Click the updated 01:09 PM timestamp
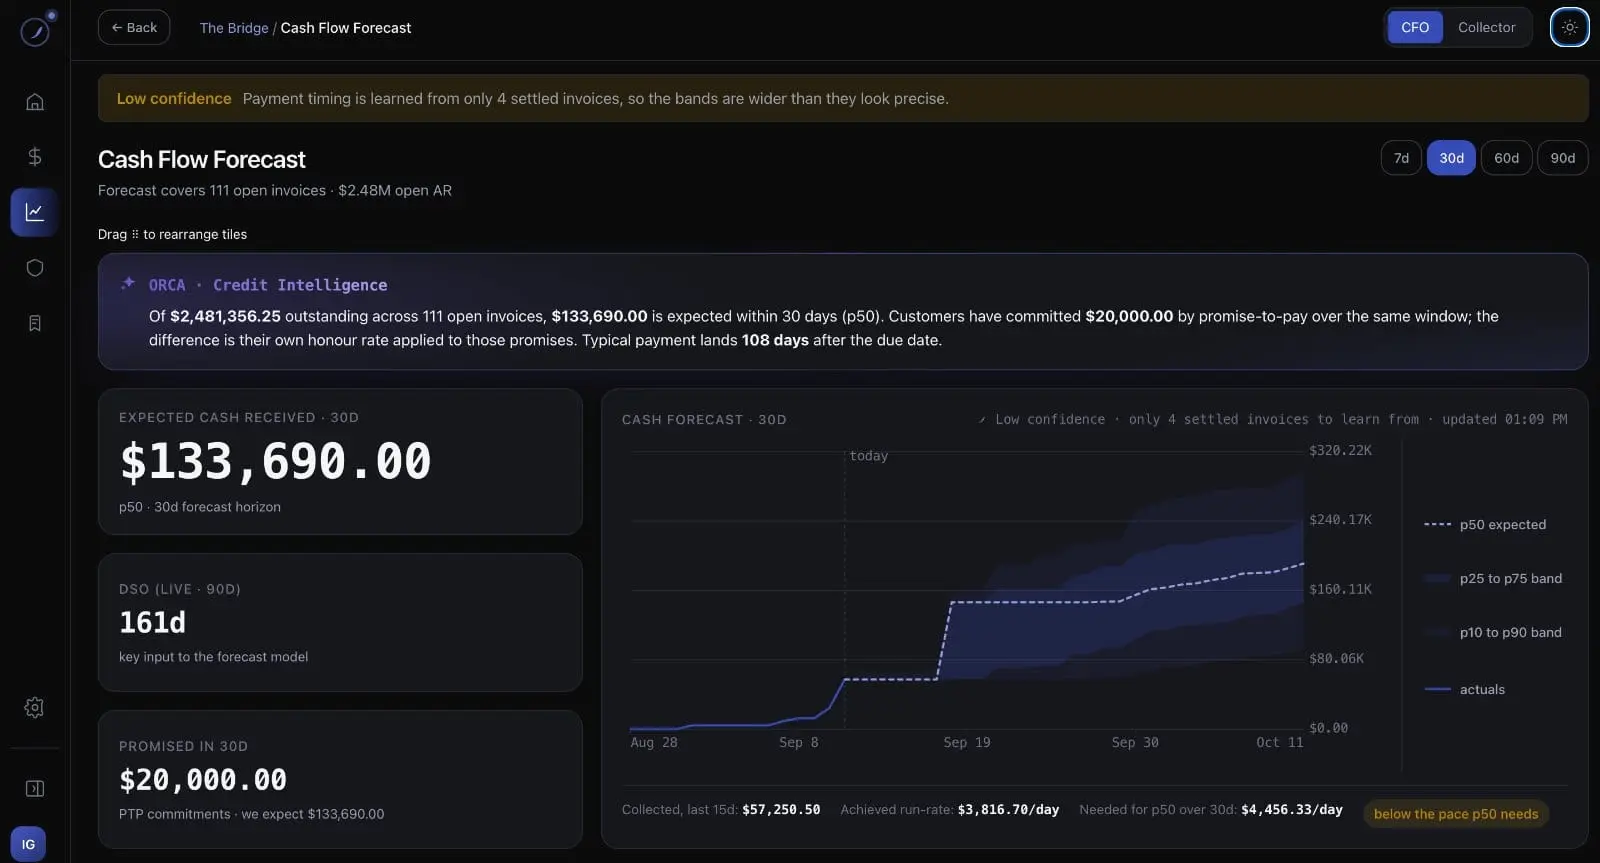The width and height of the screenshot is (1600, 863). [x=1504, y=419]
